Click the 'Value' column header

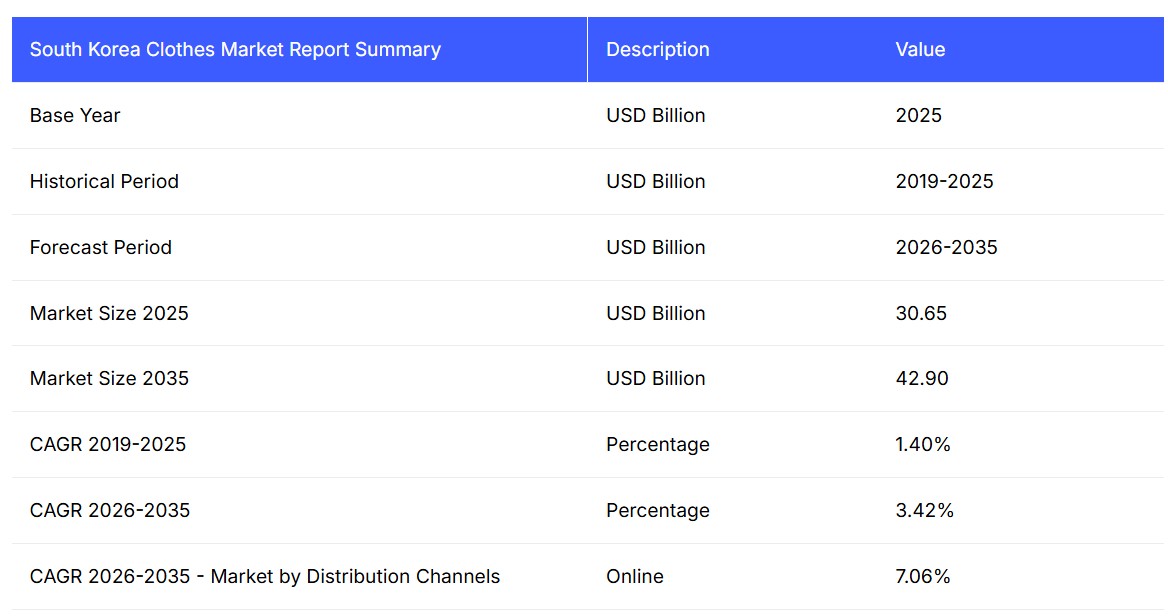tap(920, 49)
